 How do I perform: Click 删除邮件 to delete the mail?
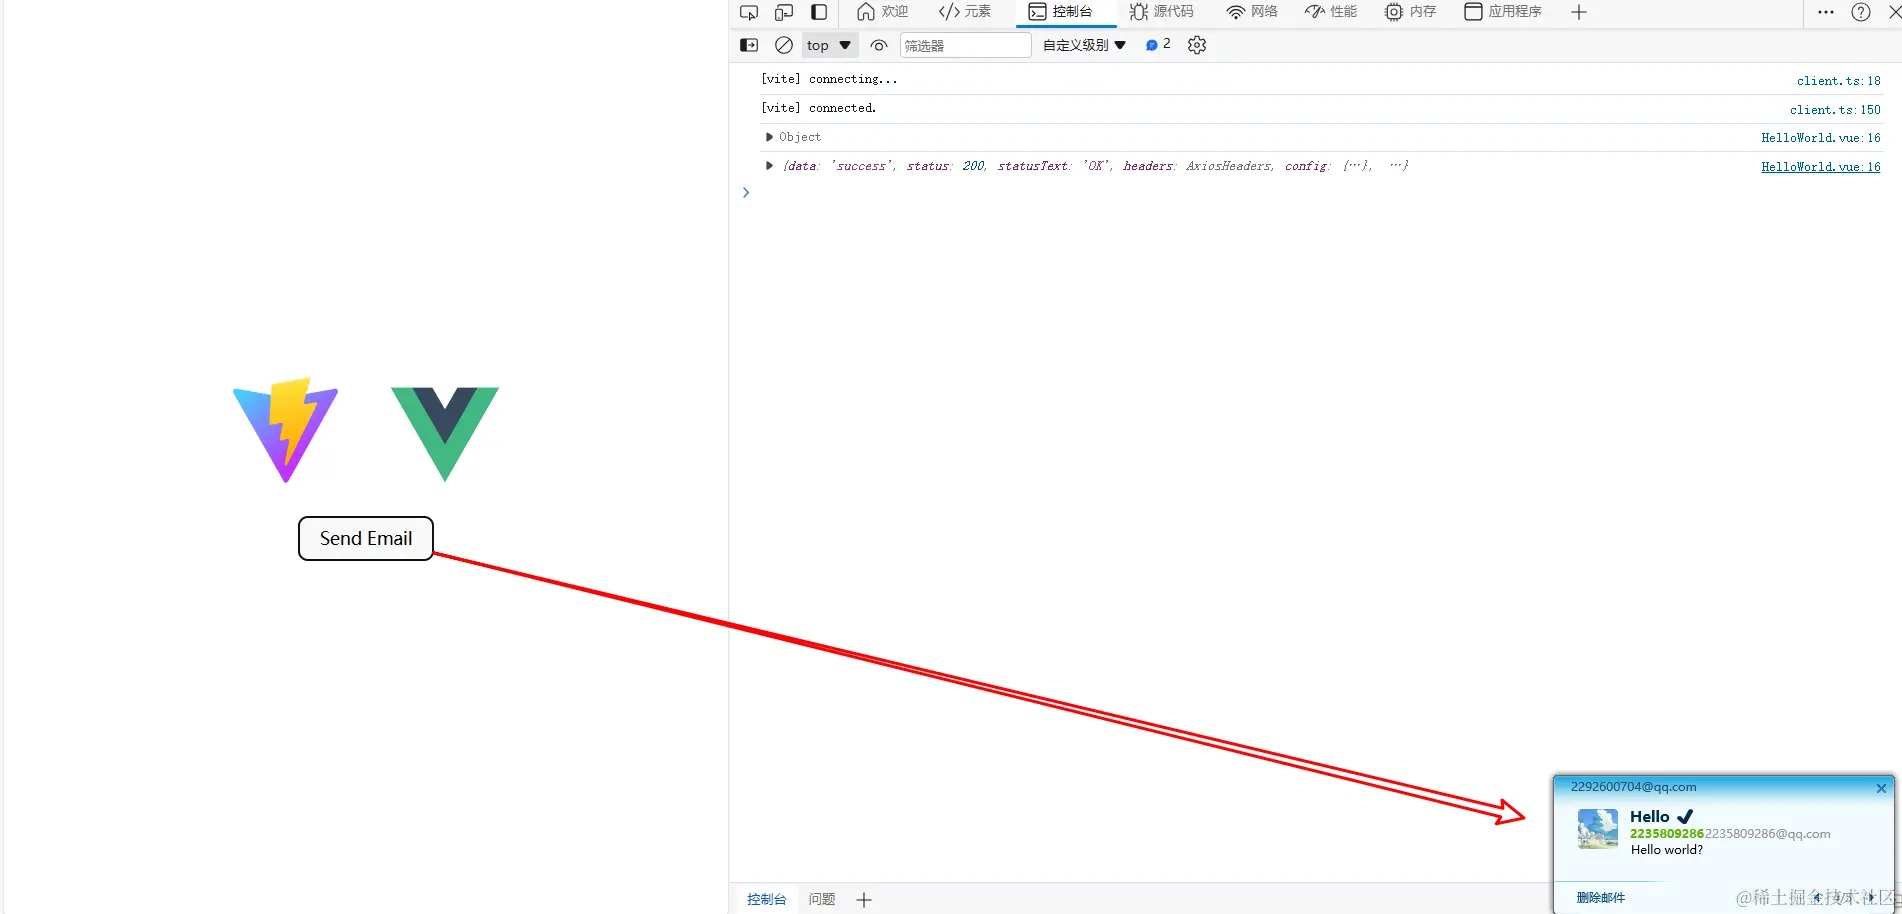[x=1601, y=898]
